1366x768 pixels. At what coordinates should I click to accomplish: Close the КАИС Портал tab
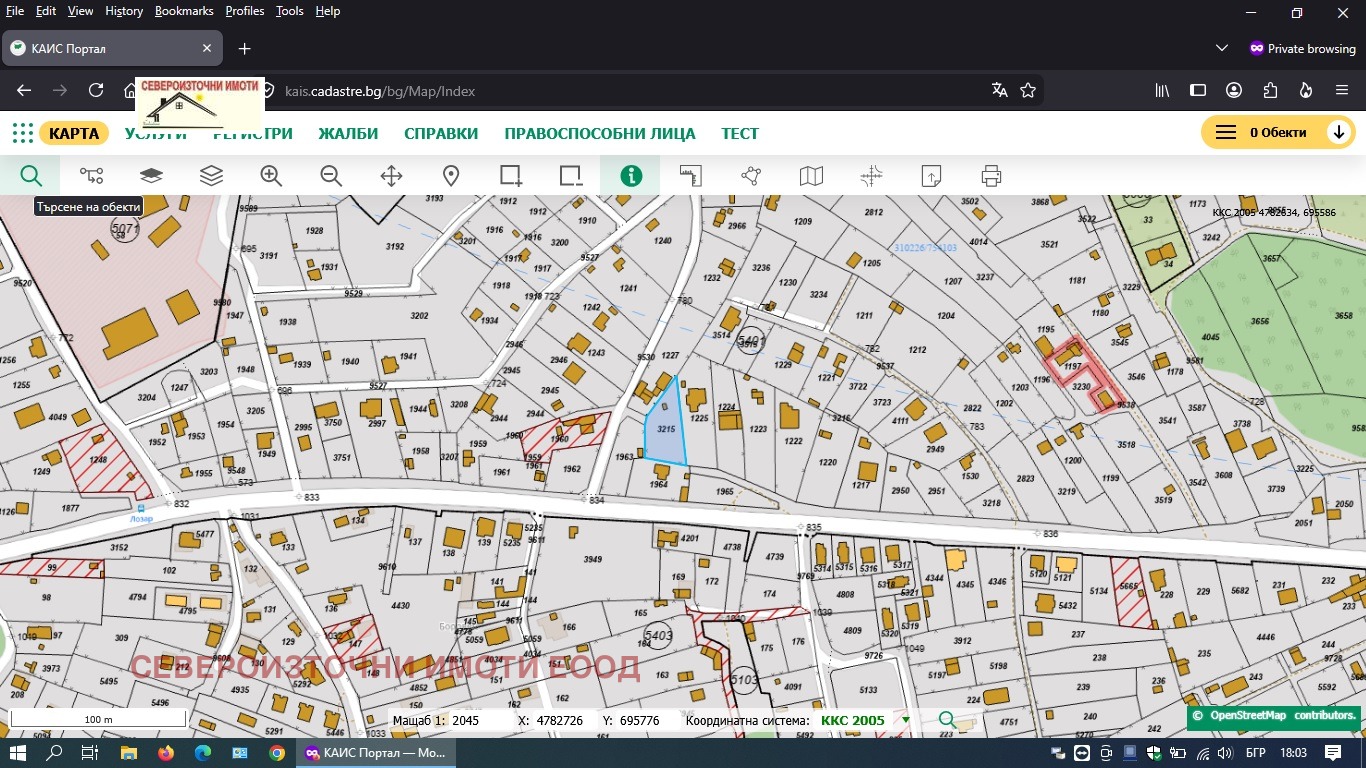point(207,48)
